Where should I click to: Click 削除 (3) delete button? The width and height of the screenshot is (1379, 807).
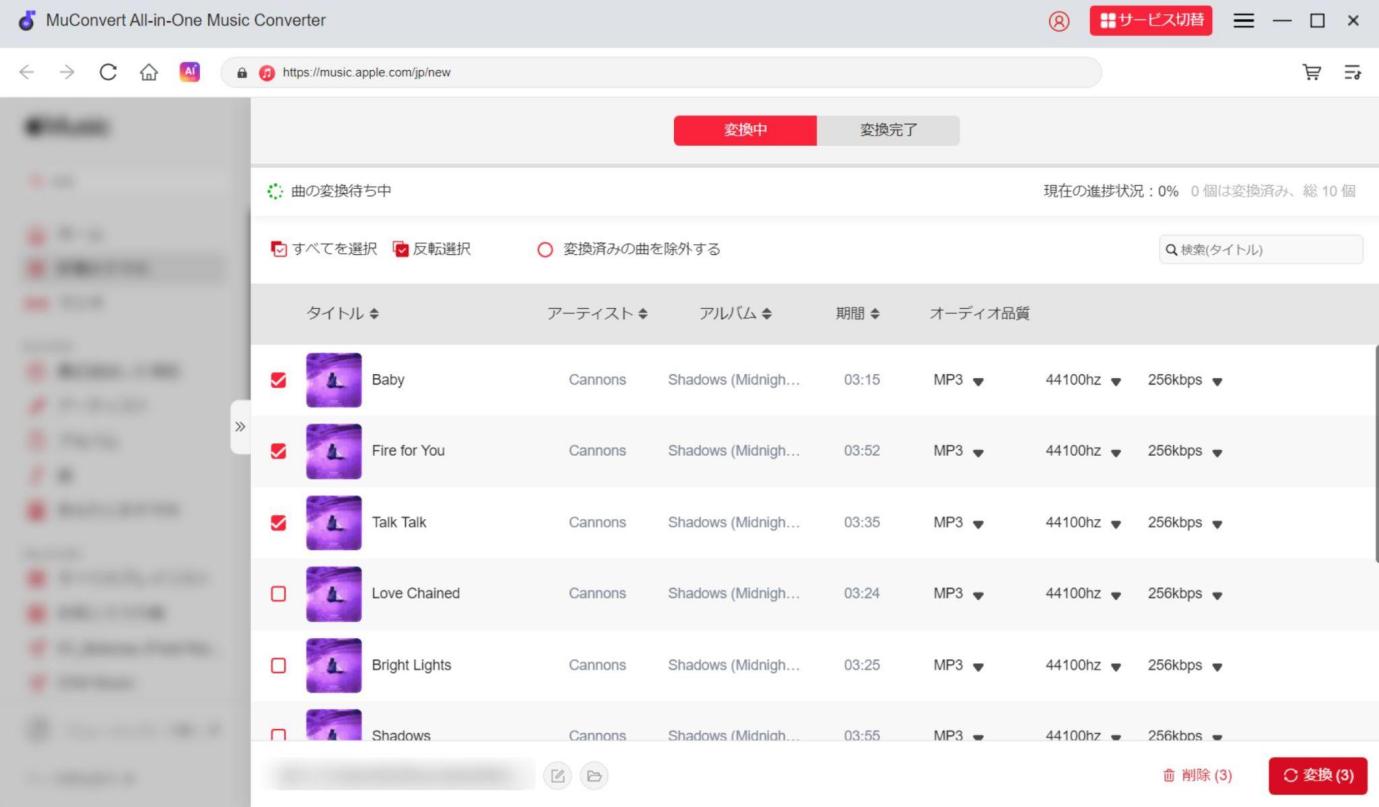click(x=1196, y=775)
